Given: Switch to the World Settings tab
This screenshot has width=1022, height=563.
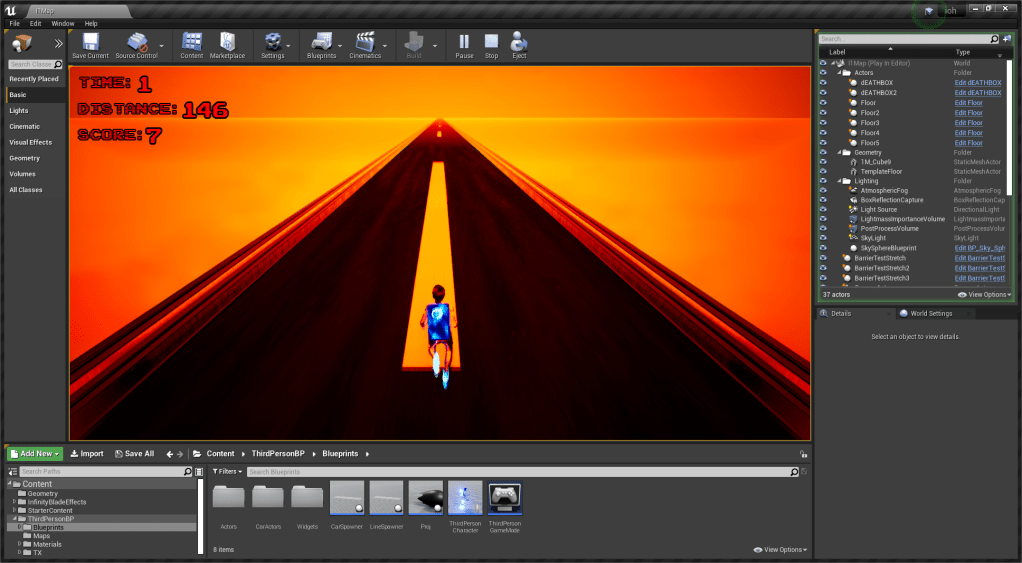Looking at the screenshot, I should (x=930, y=313).
